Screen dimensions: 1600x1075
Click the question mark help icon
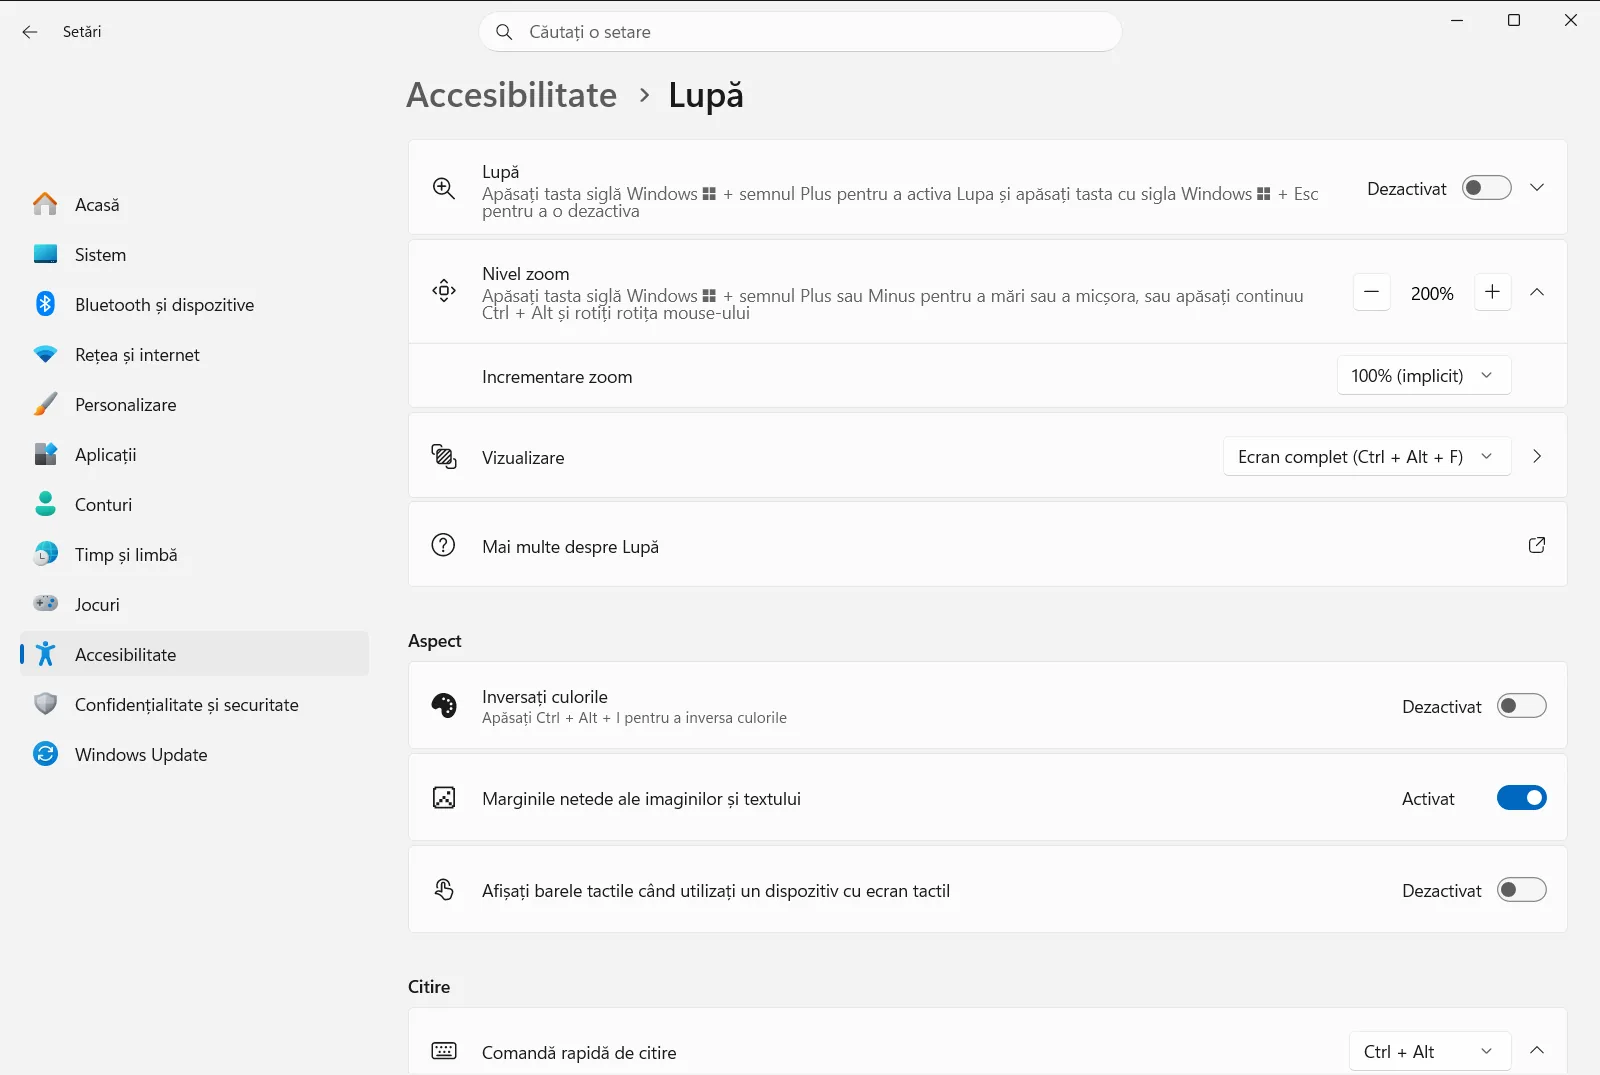pos(443,545)
